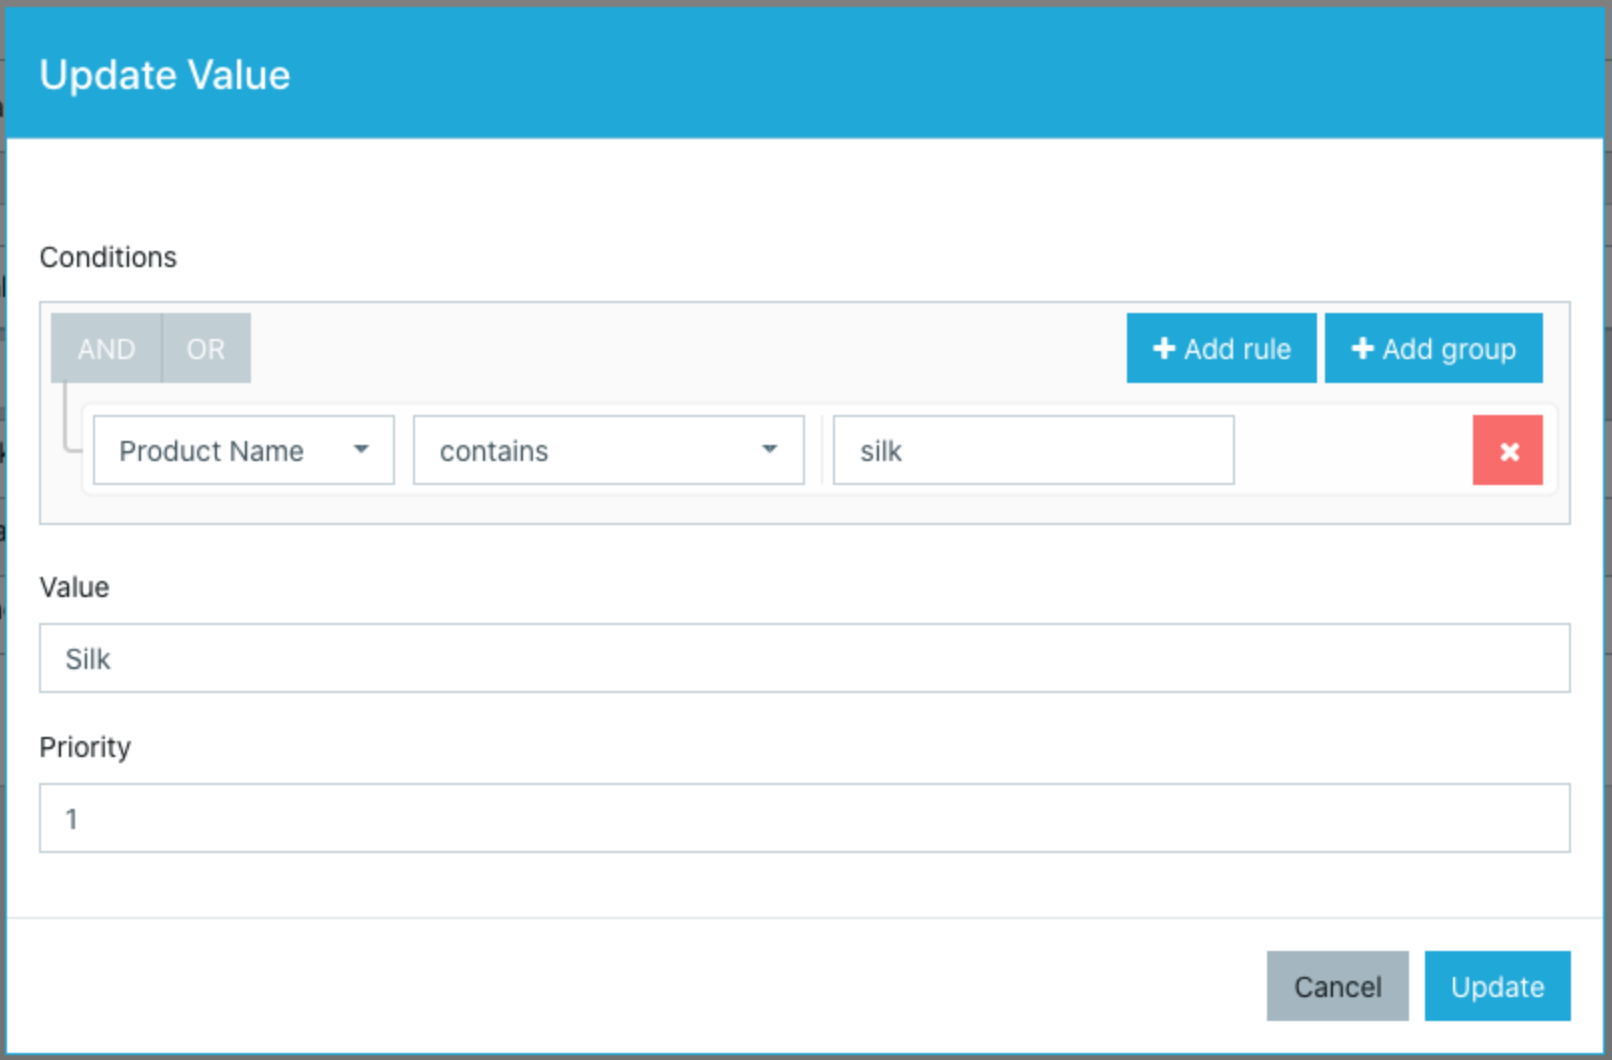Focus the rule value field containing silk

coord(1033,451)
